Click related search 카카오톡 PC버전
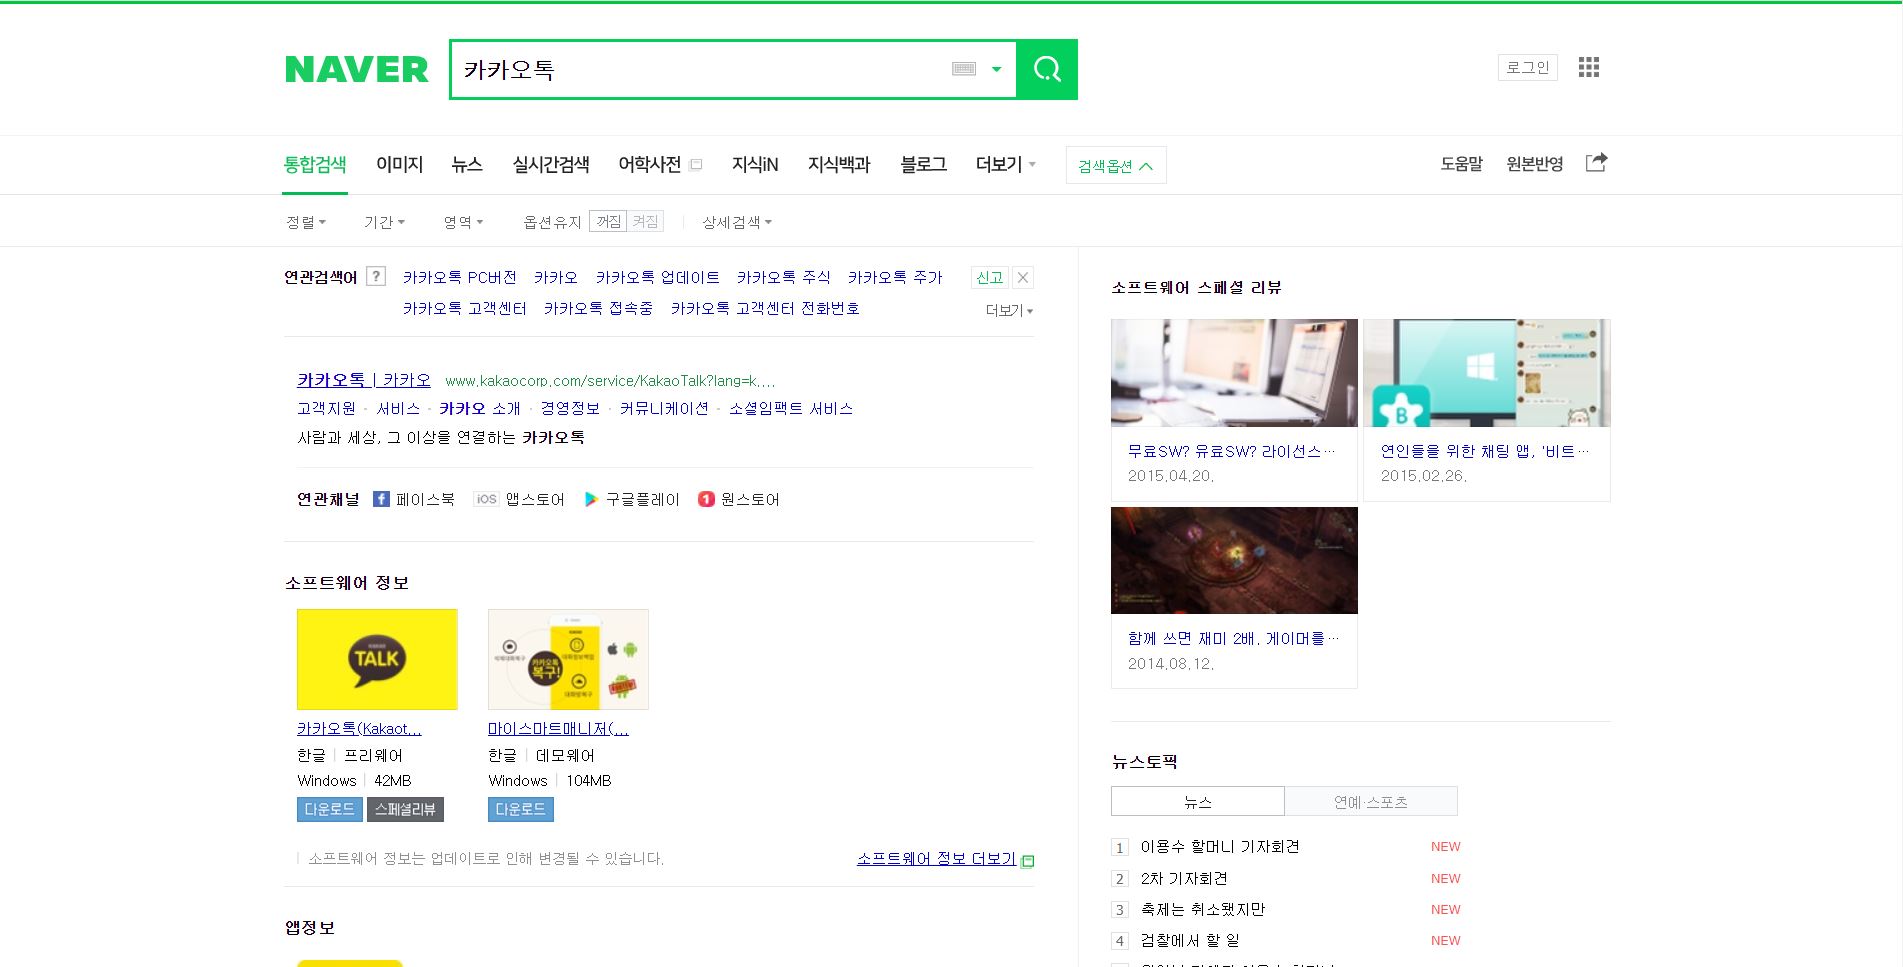Viewport: 1903px width, 967px height. tap(460, 277)
